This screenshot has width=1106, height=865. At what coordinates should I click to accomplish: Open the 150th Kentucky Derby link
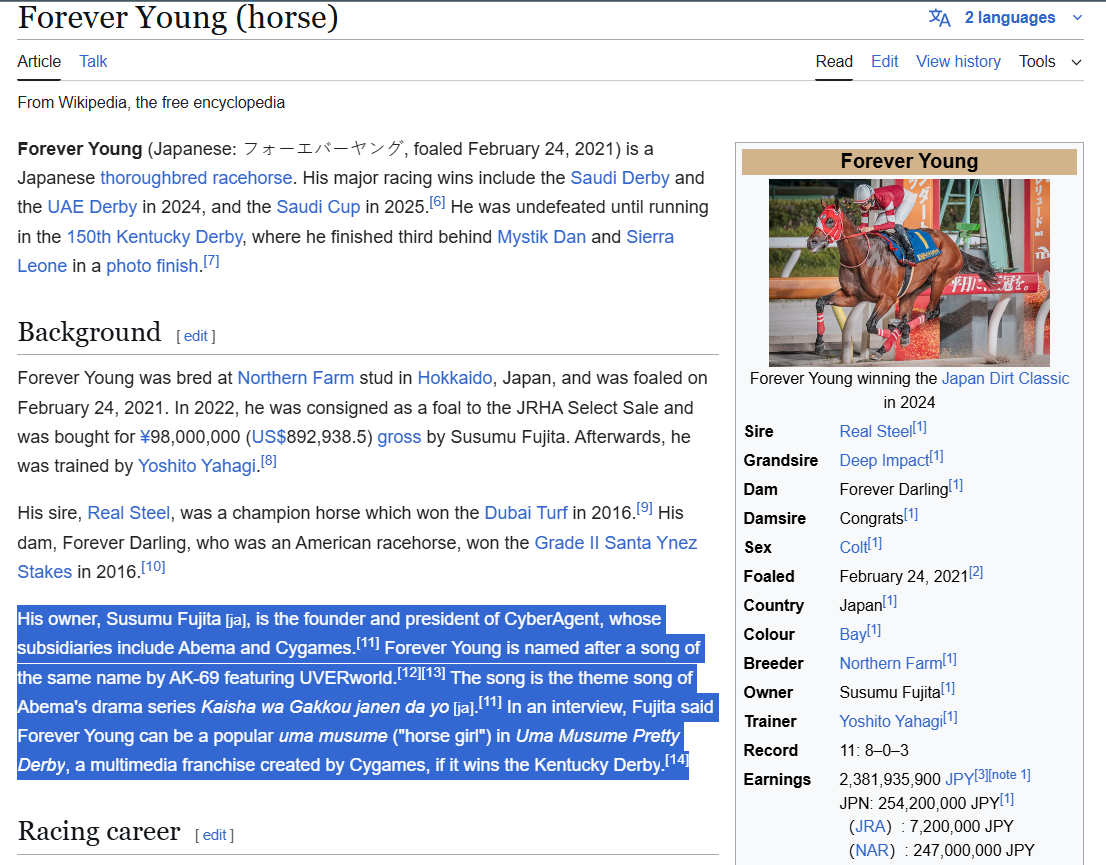pyautogui.click(x=154, y=236)
